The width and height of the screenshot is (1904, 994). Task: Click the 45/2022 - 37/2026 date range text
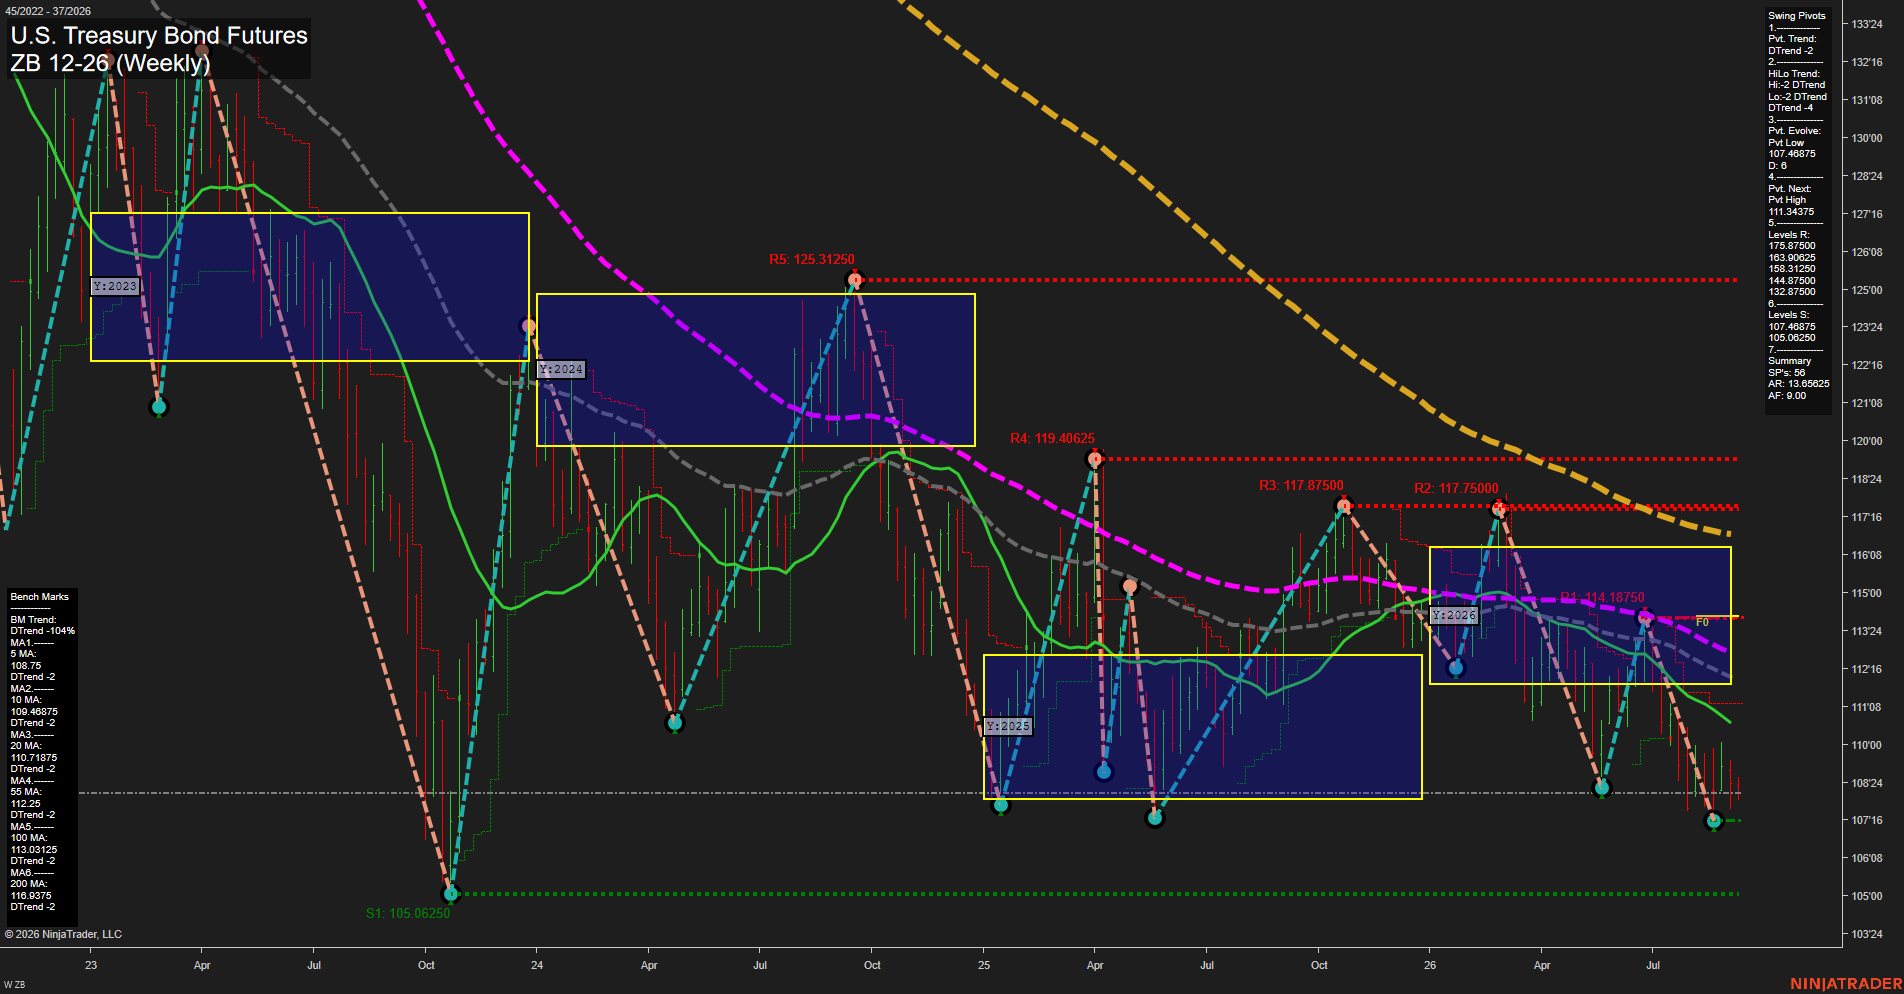pyautogui.click(x=48, y=11)
